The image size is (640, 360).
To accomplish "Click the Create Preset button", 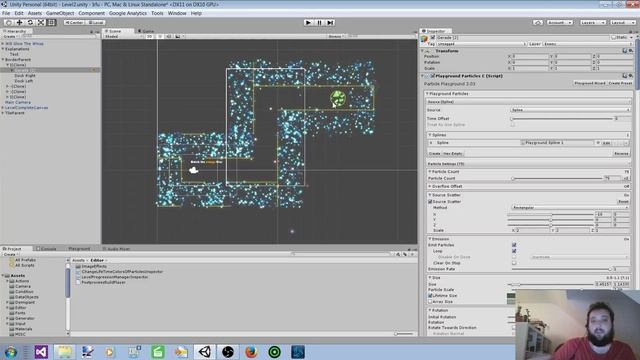I will [620, 83].
